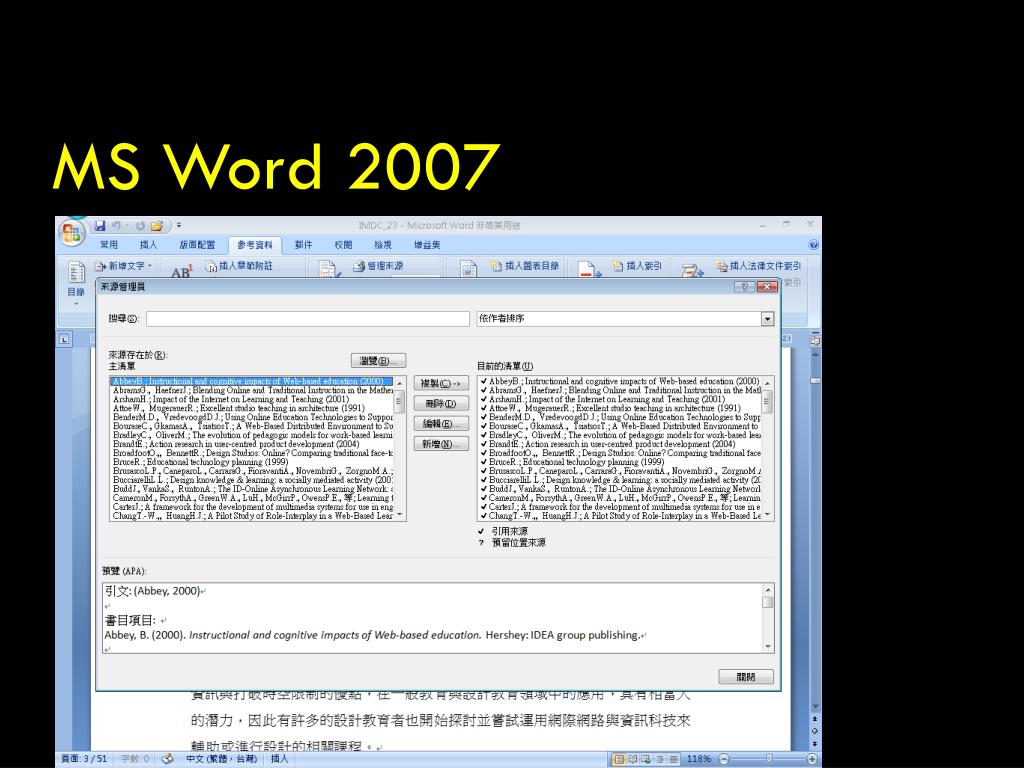
Task: Click the mark index entry icon
Action: (588, 270)
